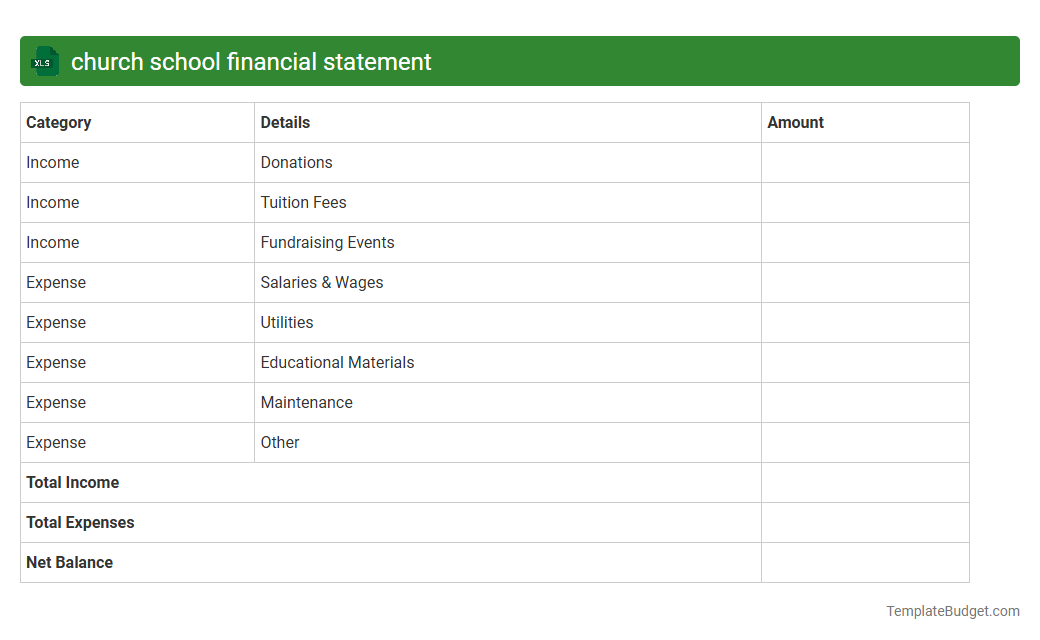
Task: Click the Utilities expense row
Action: click(287, 322)
